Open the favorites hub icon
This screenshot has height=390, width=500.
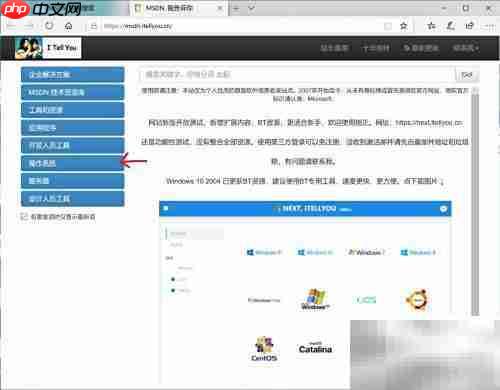[x=431, y=26]
